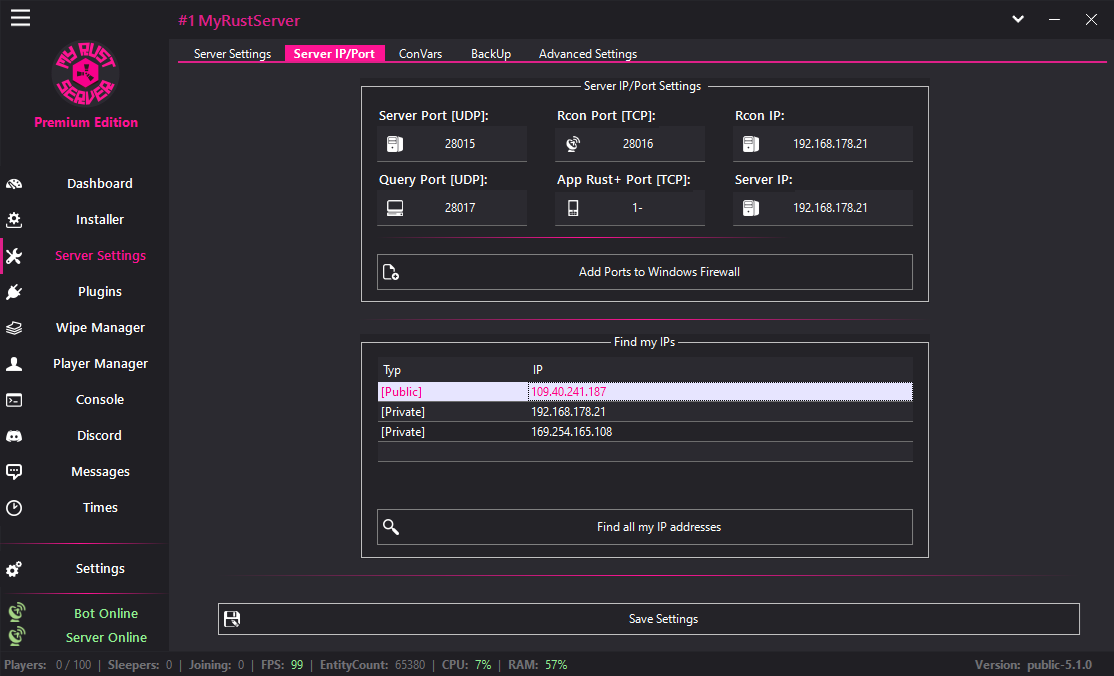Open Console in the sidebar
Screen dimensions: 1114x676
[x=100, y=399]
